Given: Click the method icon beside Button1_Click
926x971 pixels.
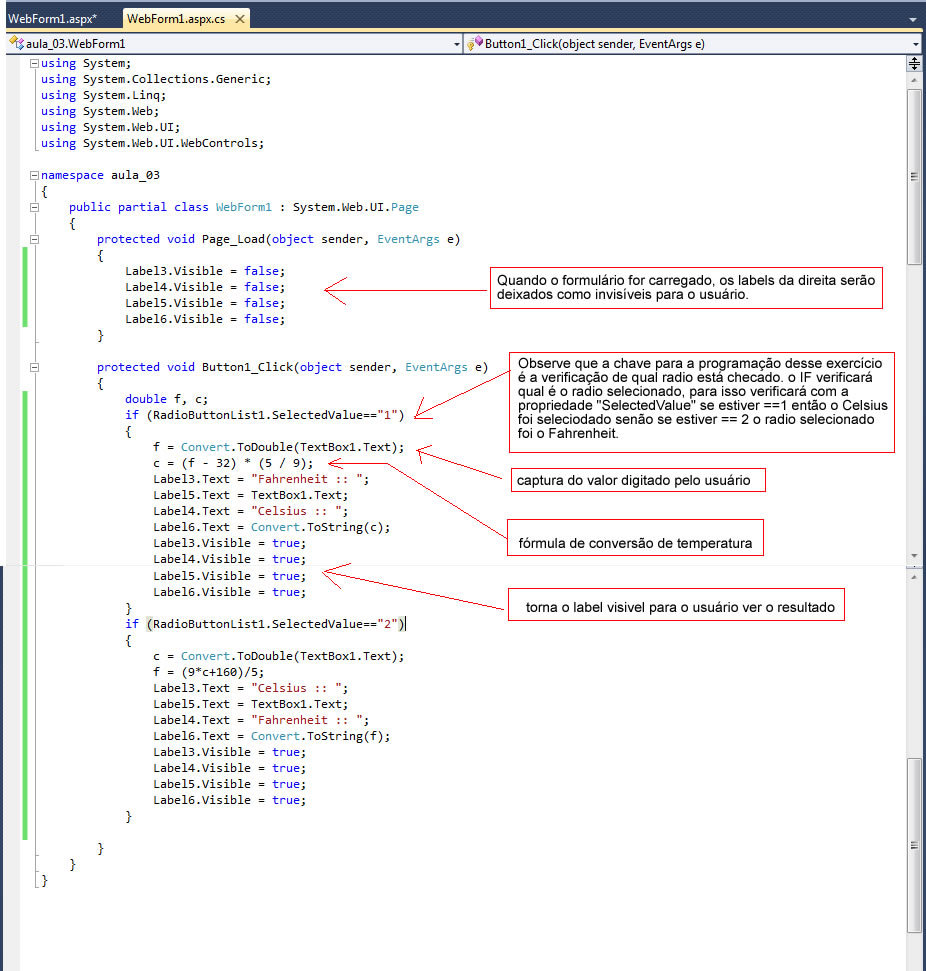Looking at the screenshot, I should (x=474, y=43).
